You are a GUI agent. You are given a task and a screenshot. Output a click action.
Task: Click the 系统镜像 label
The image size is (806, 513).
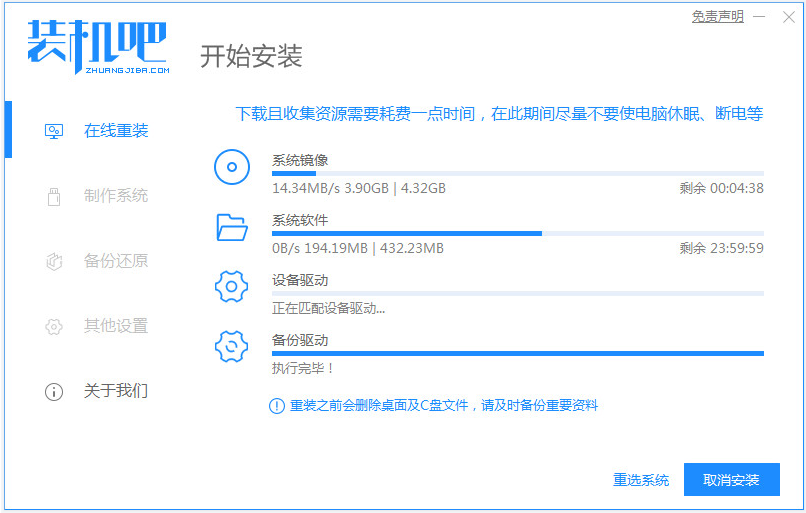[300, 160]
